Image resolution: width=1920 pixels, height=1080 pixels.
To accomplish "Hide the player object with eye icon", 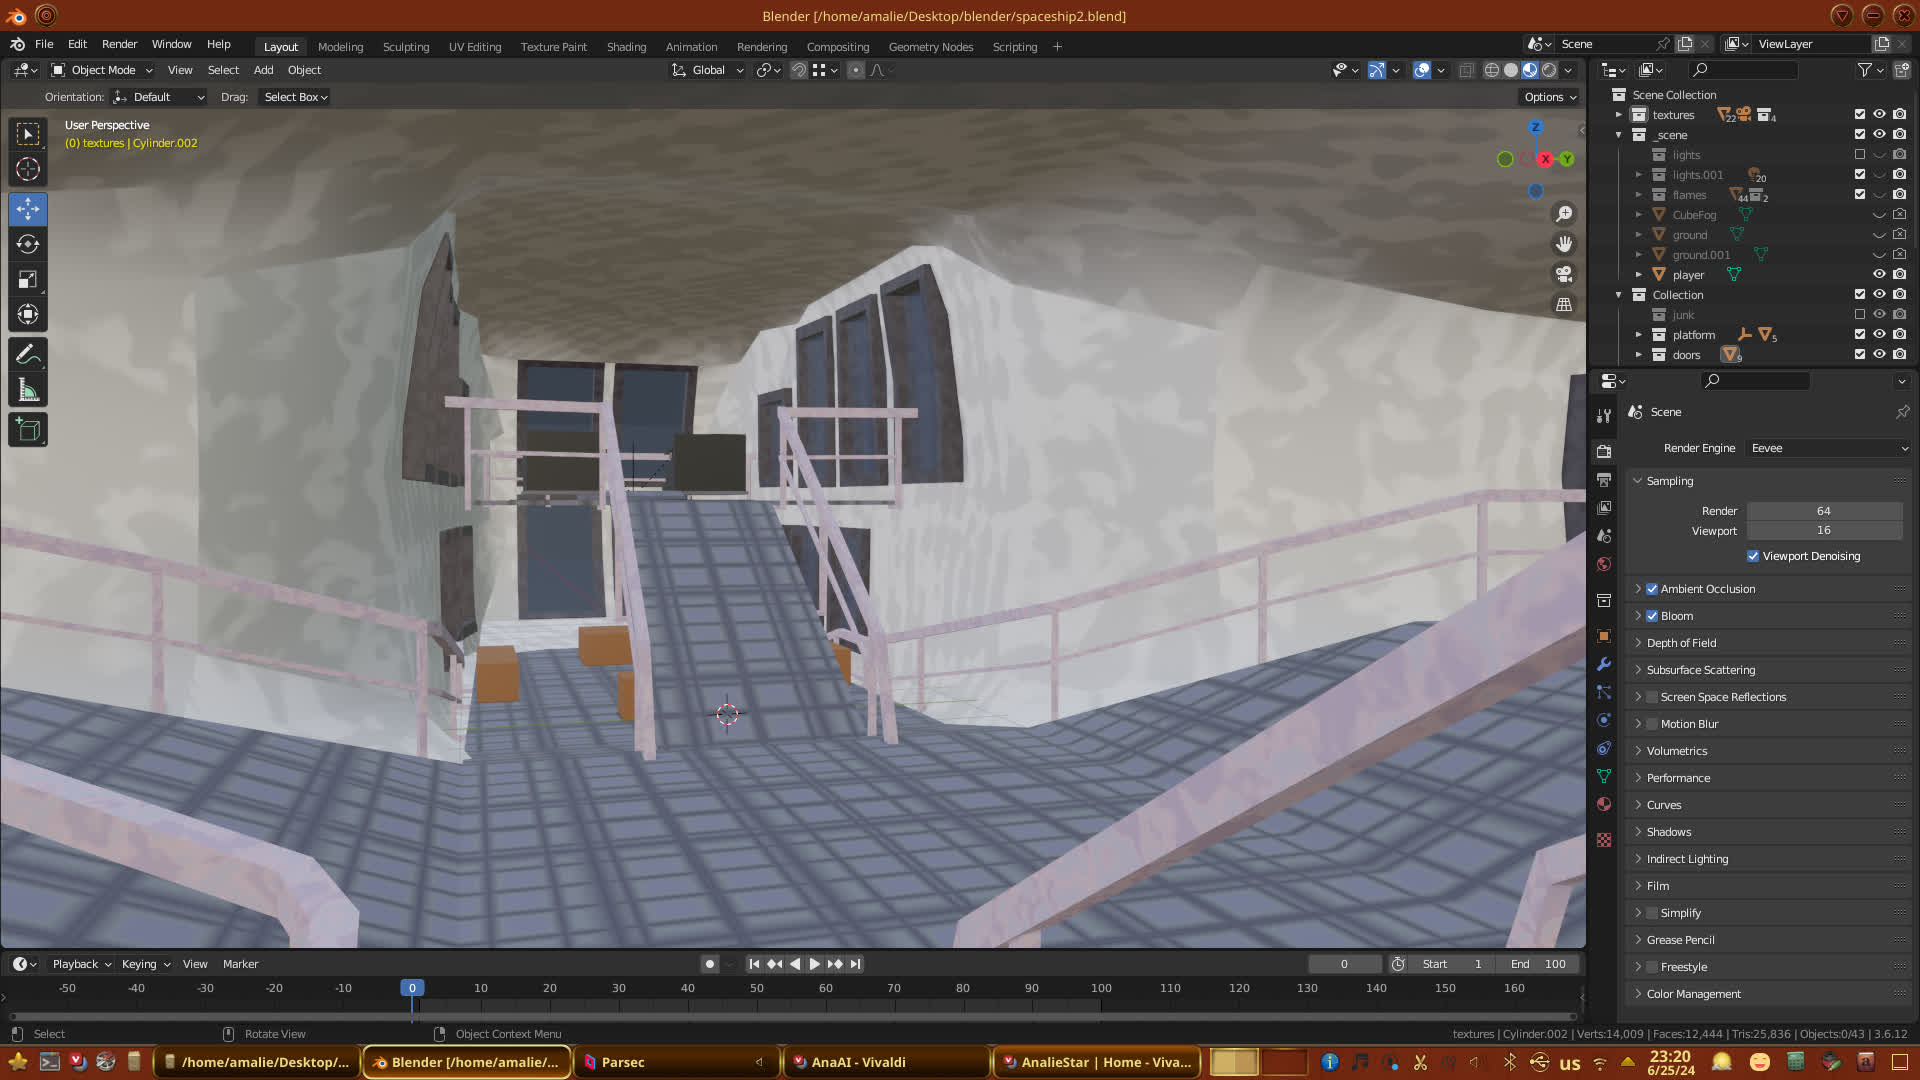I will tap(1879, 275).
